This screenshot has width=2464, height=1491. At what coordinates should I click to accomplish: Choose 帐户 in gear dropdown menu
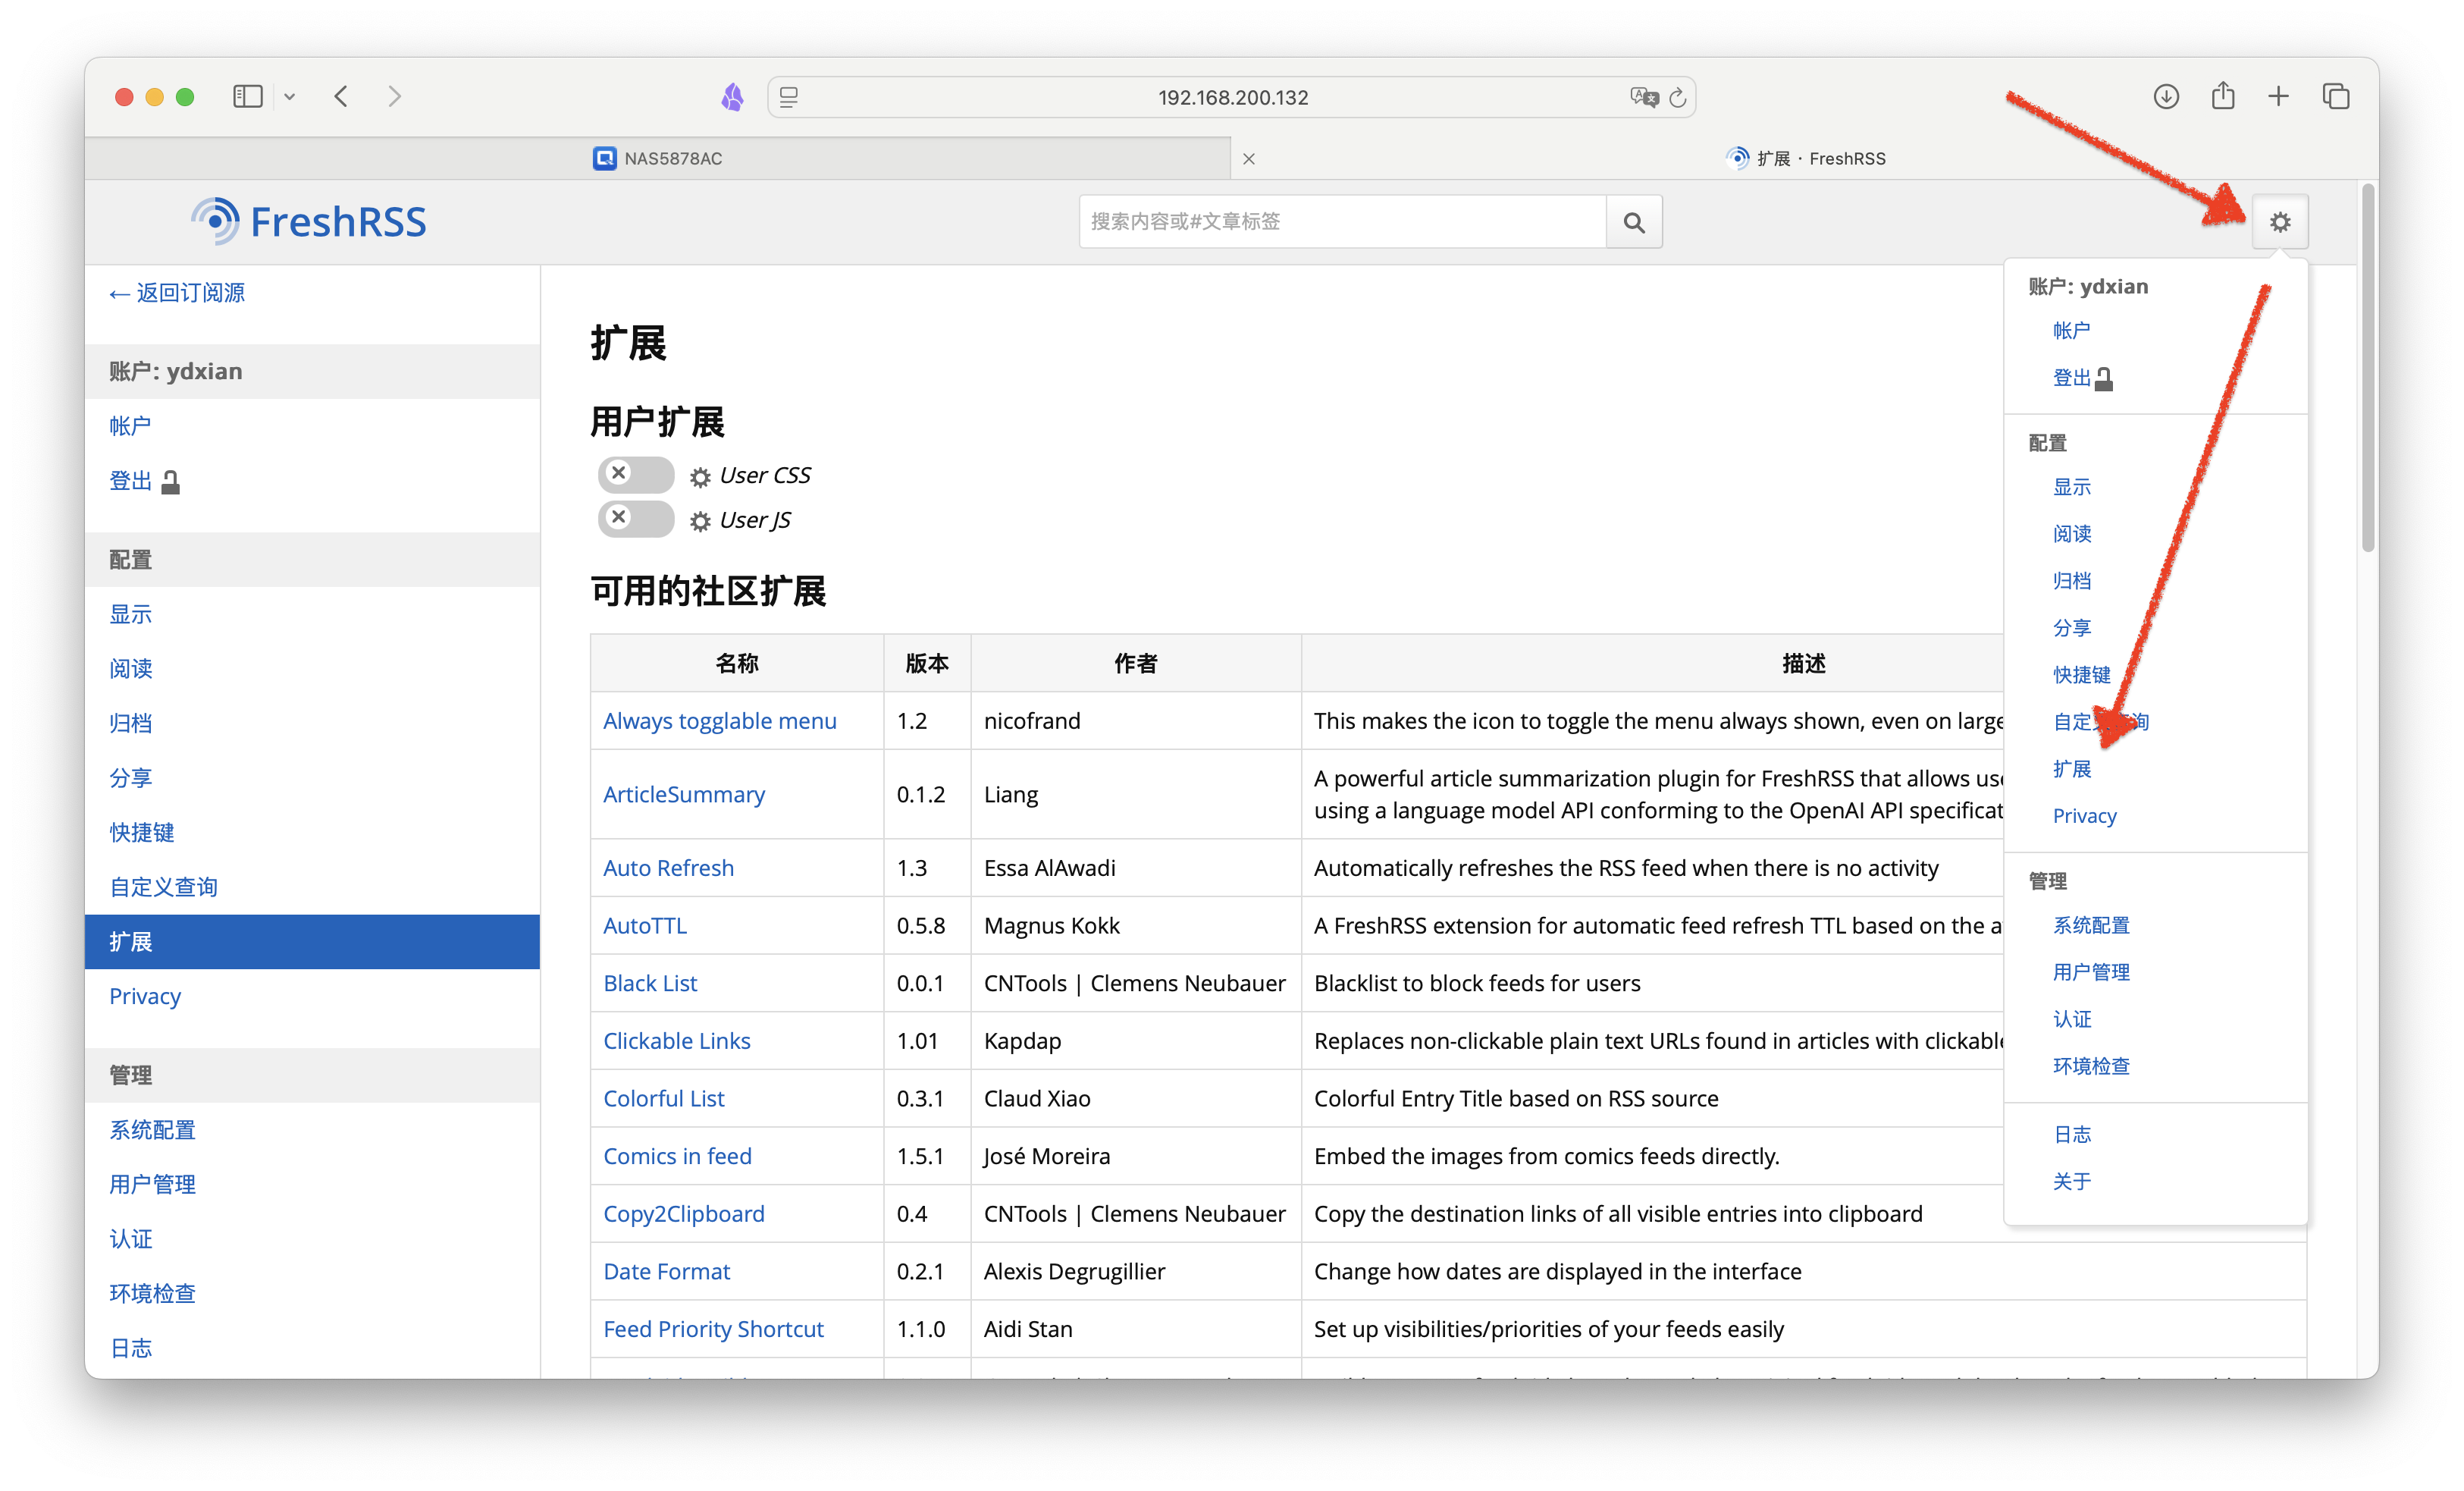coord(2071,331)
